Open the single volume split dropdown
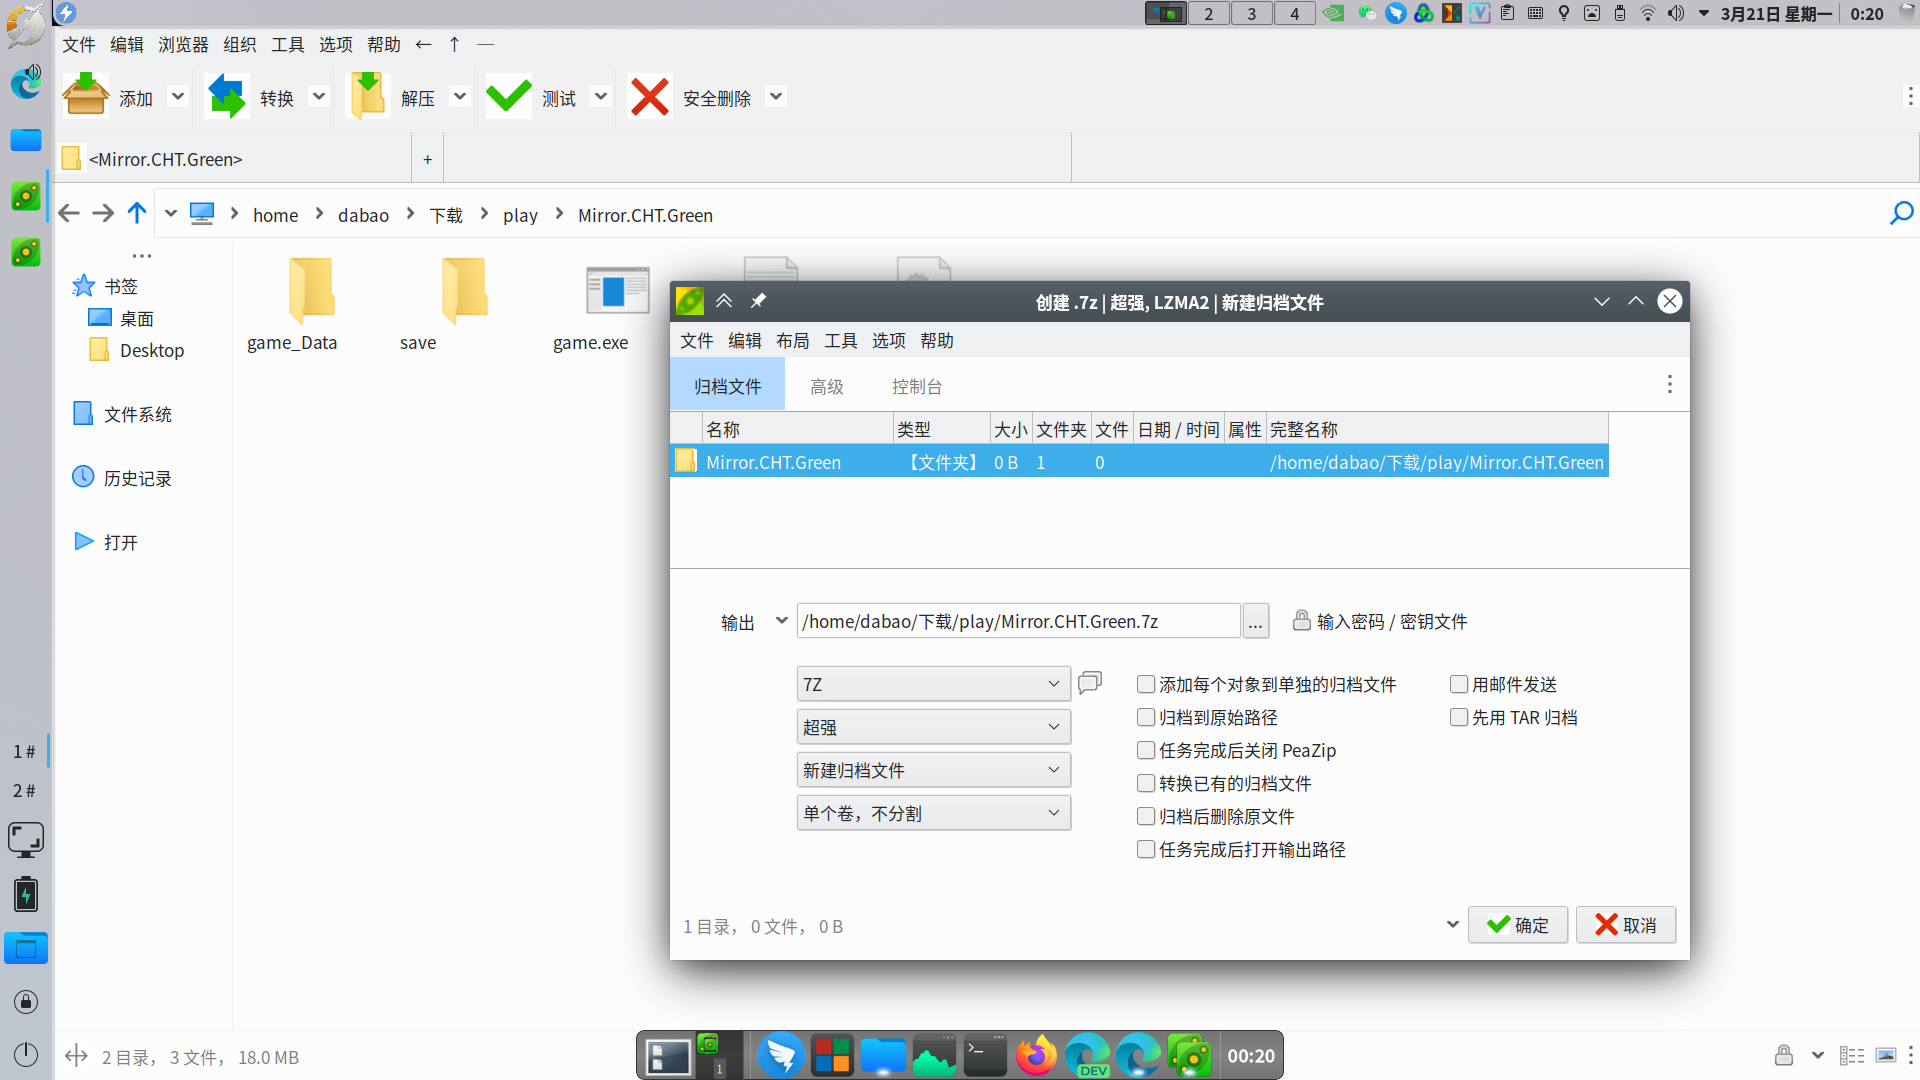The image size is (1920, 1080). (933, 813)
